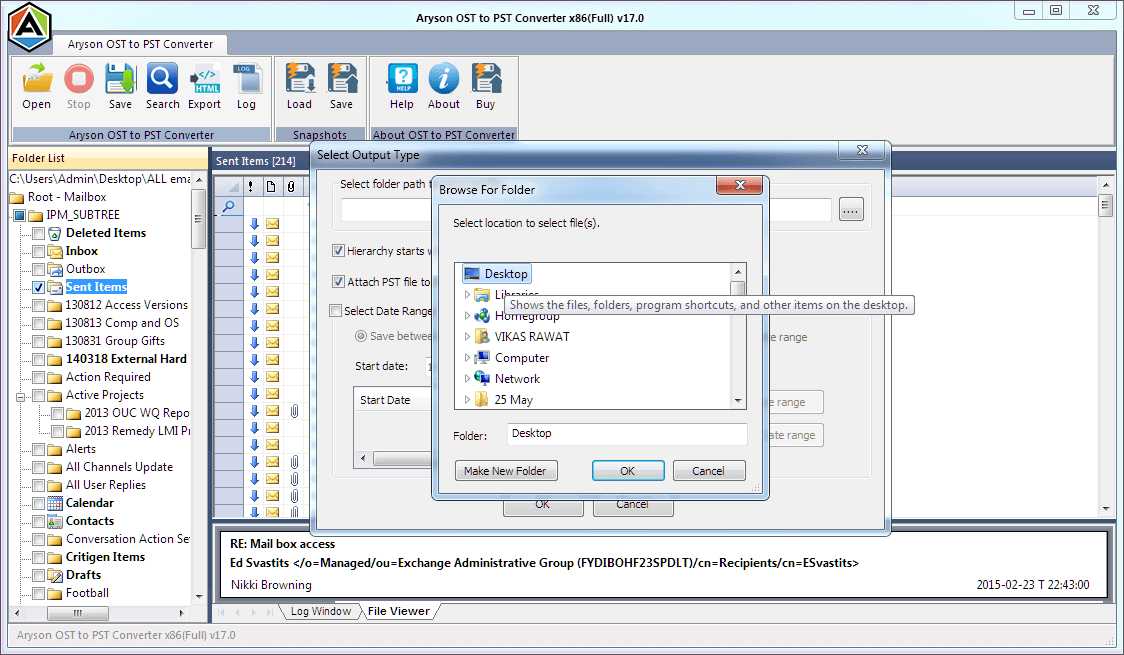Click the document type column header icon
The height and width of the screenshot is (655, 1124).
[271, 186]
